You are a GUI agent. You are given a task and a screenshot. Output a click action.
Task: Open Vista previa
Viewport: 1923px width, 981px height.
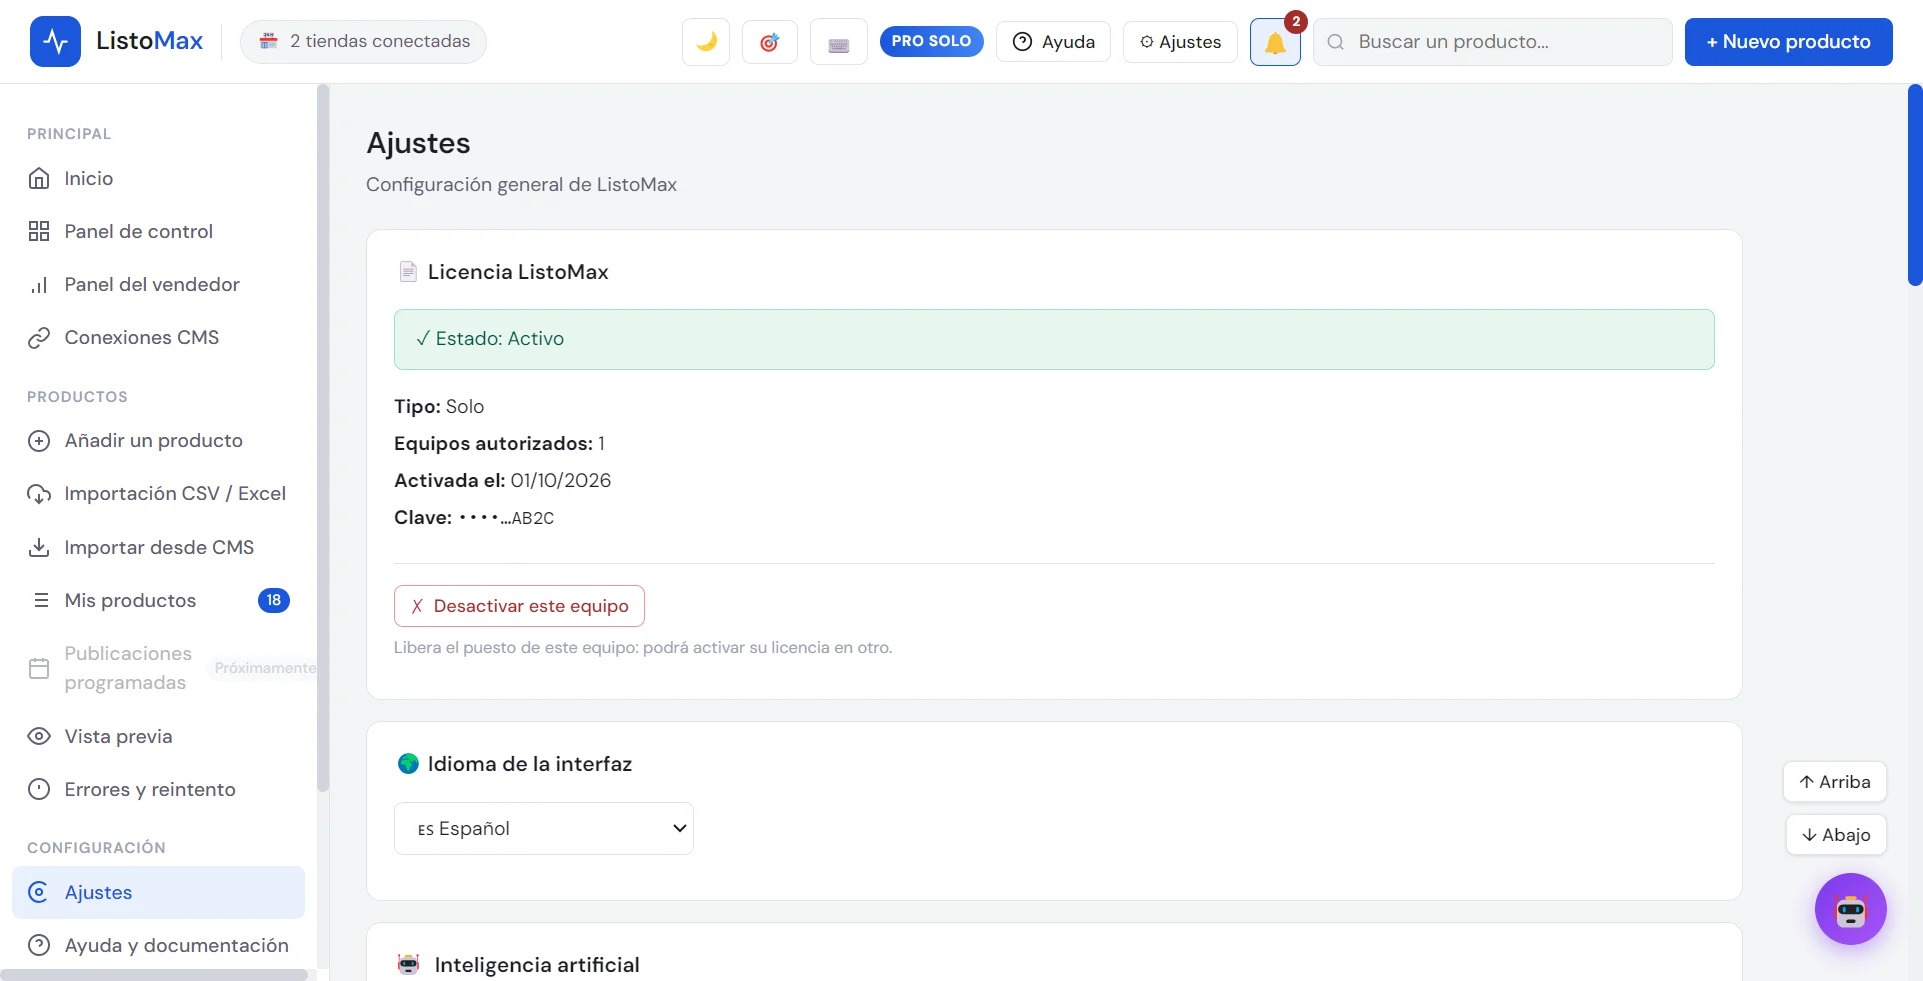[158, 736]
